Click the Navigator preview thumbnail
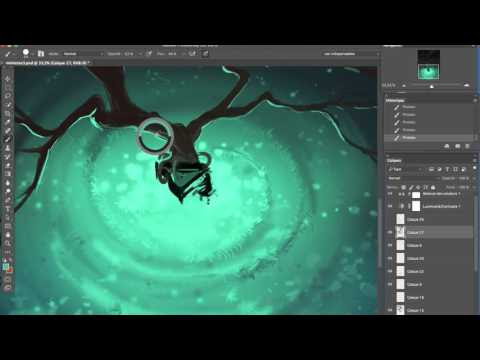480x360 pixels. 429,65
